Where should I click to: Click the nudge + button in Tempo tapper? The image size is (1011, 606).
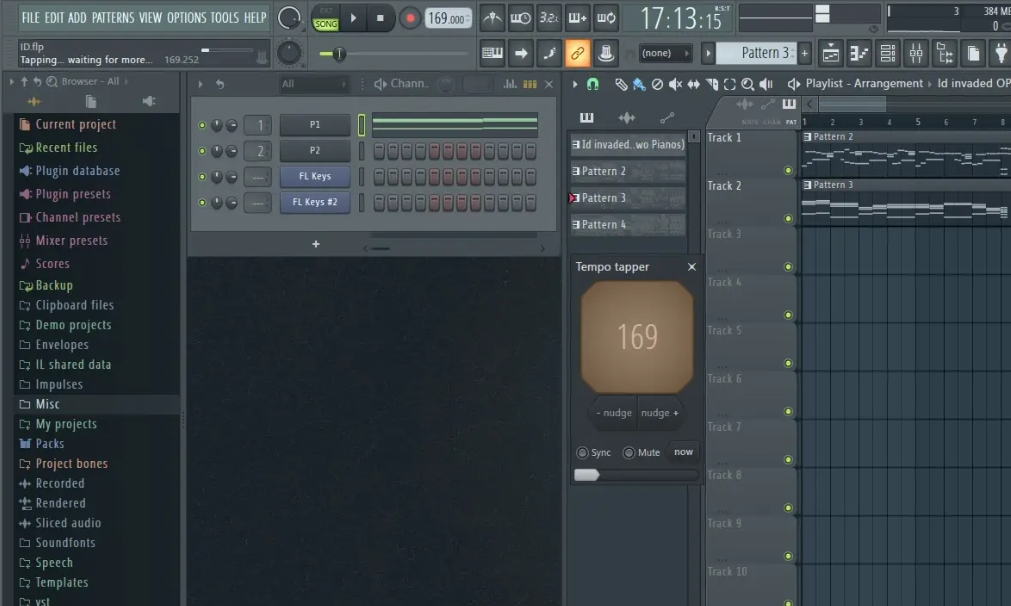pos(659,413)
